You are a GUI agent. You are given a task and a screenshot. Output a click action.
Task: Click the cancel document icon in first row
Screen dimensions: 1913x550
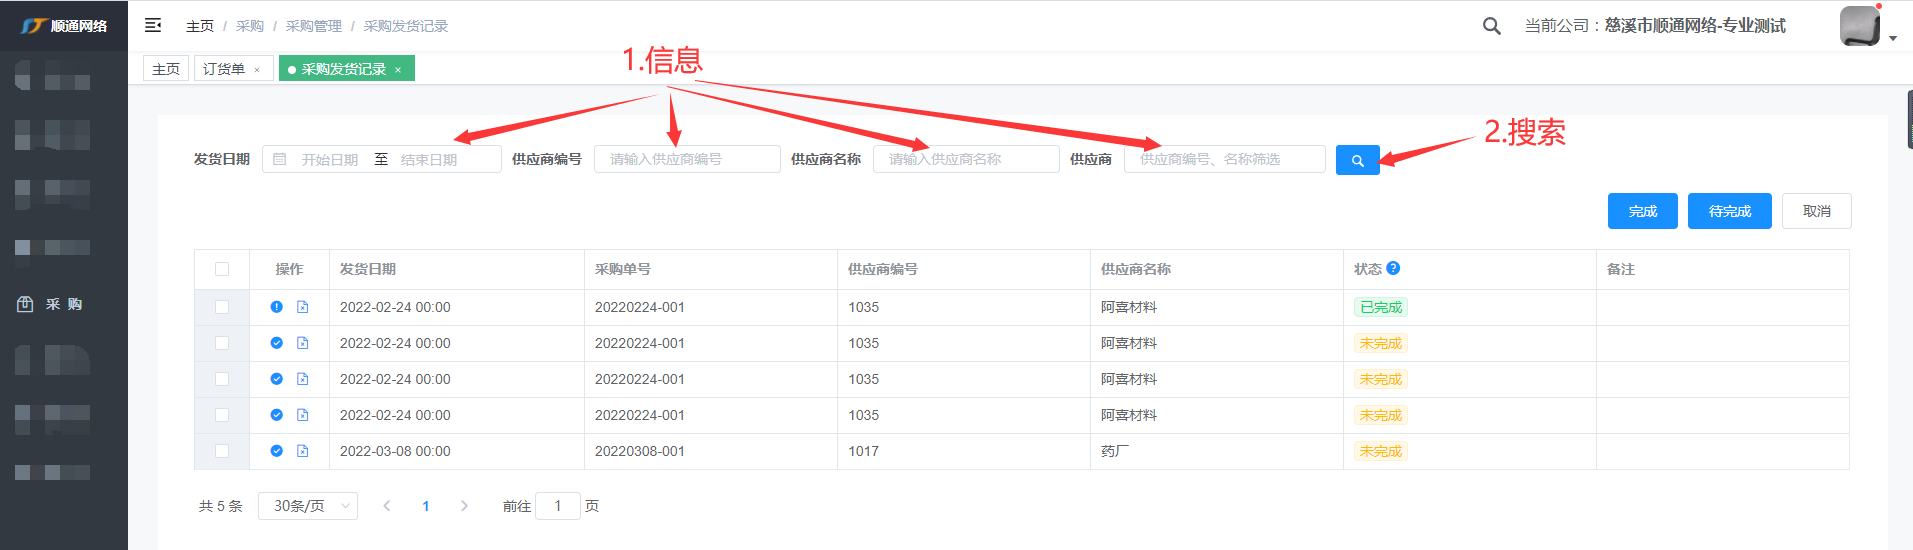tap(302, 307)
